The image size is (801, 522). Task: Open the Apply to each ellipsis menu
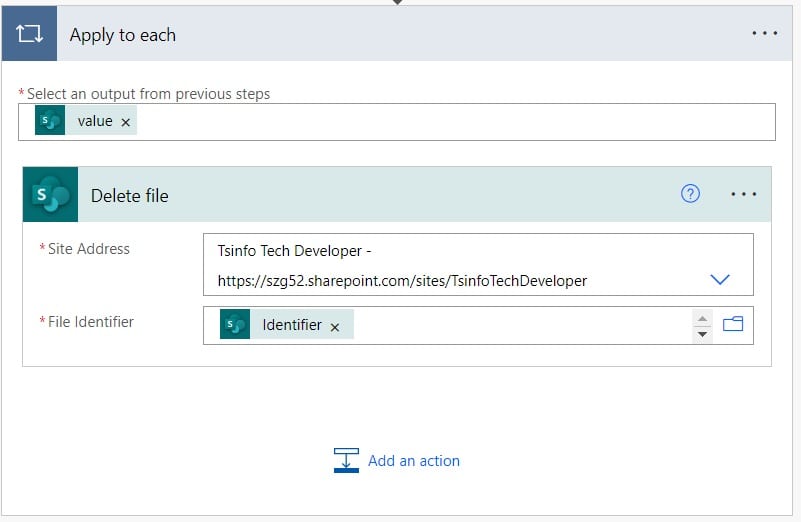[x=764, y=34]
